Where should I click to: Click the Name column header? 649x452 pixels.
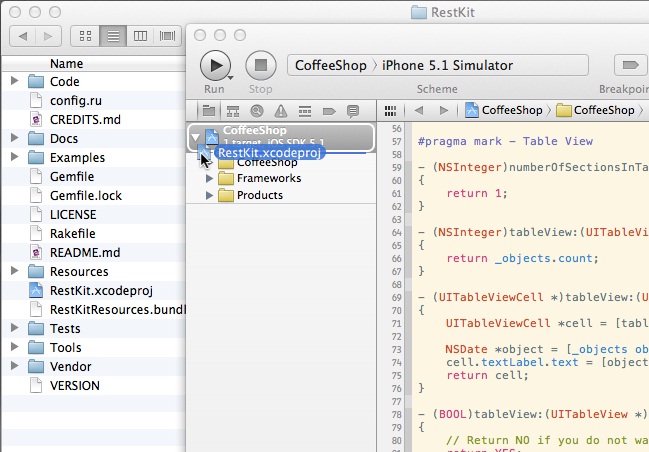(66, 63)
